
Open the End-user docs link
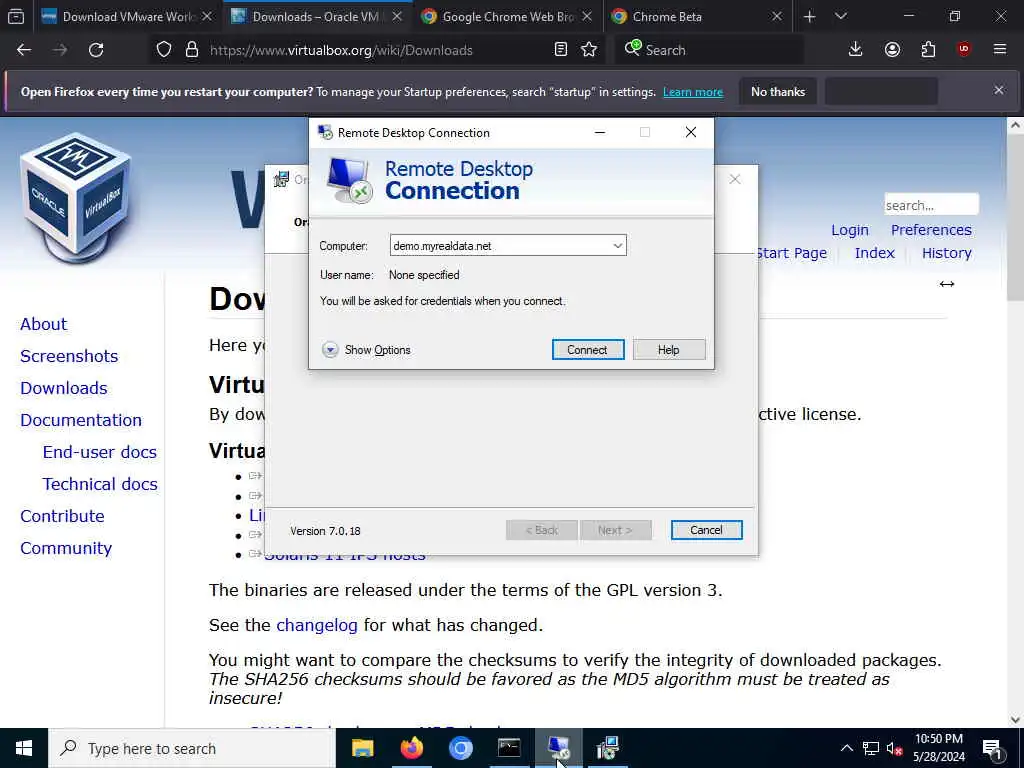100,452
